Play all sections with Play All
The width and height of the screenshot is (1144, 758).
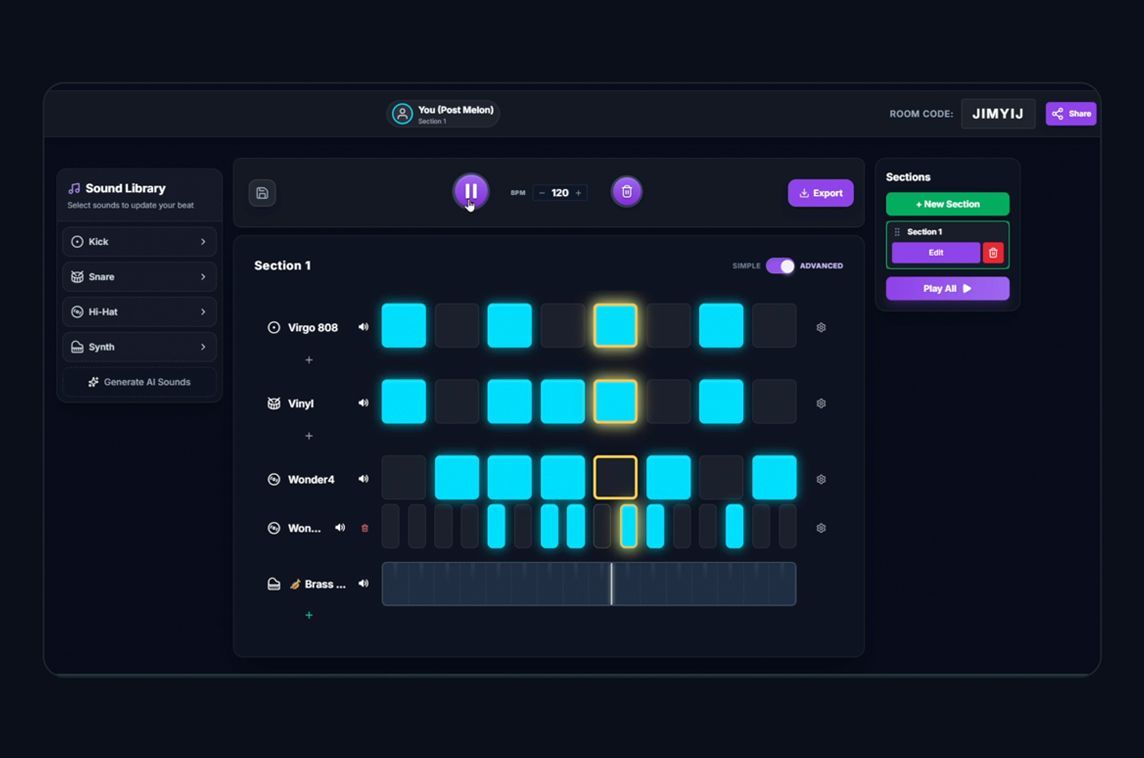point(947,288)
